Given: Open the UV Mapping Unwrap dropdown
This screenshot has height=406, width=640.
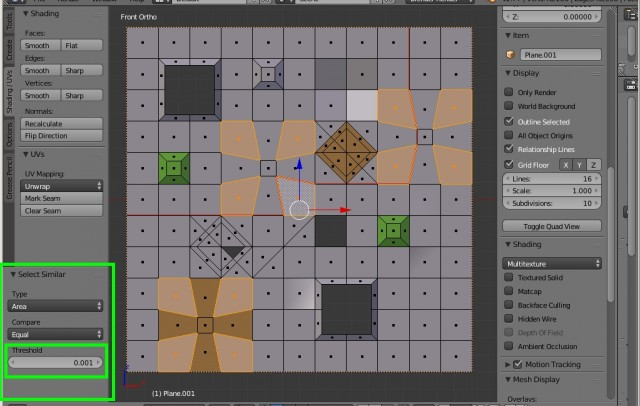Looking at the screenshot, I should pyautogui.click(x=61, y=186).
